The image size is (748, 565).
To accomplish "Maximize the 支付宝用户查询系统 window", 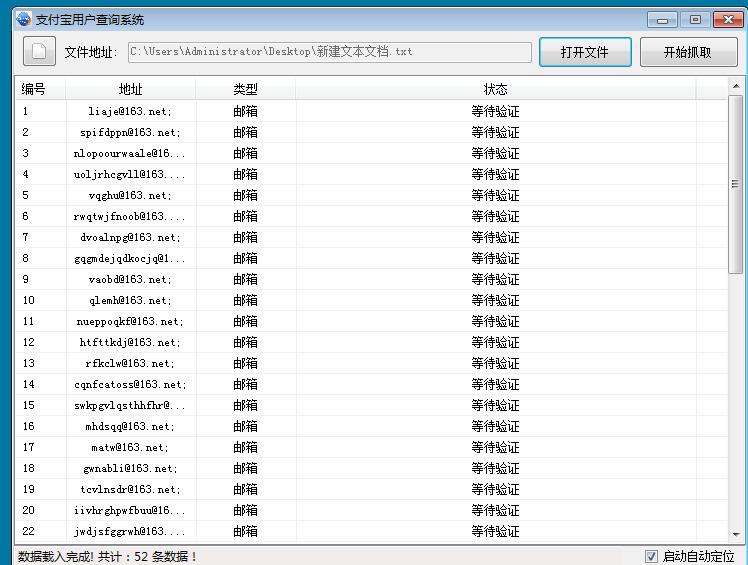I will tap(695, 20).
